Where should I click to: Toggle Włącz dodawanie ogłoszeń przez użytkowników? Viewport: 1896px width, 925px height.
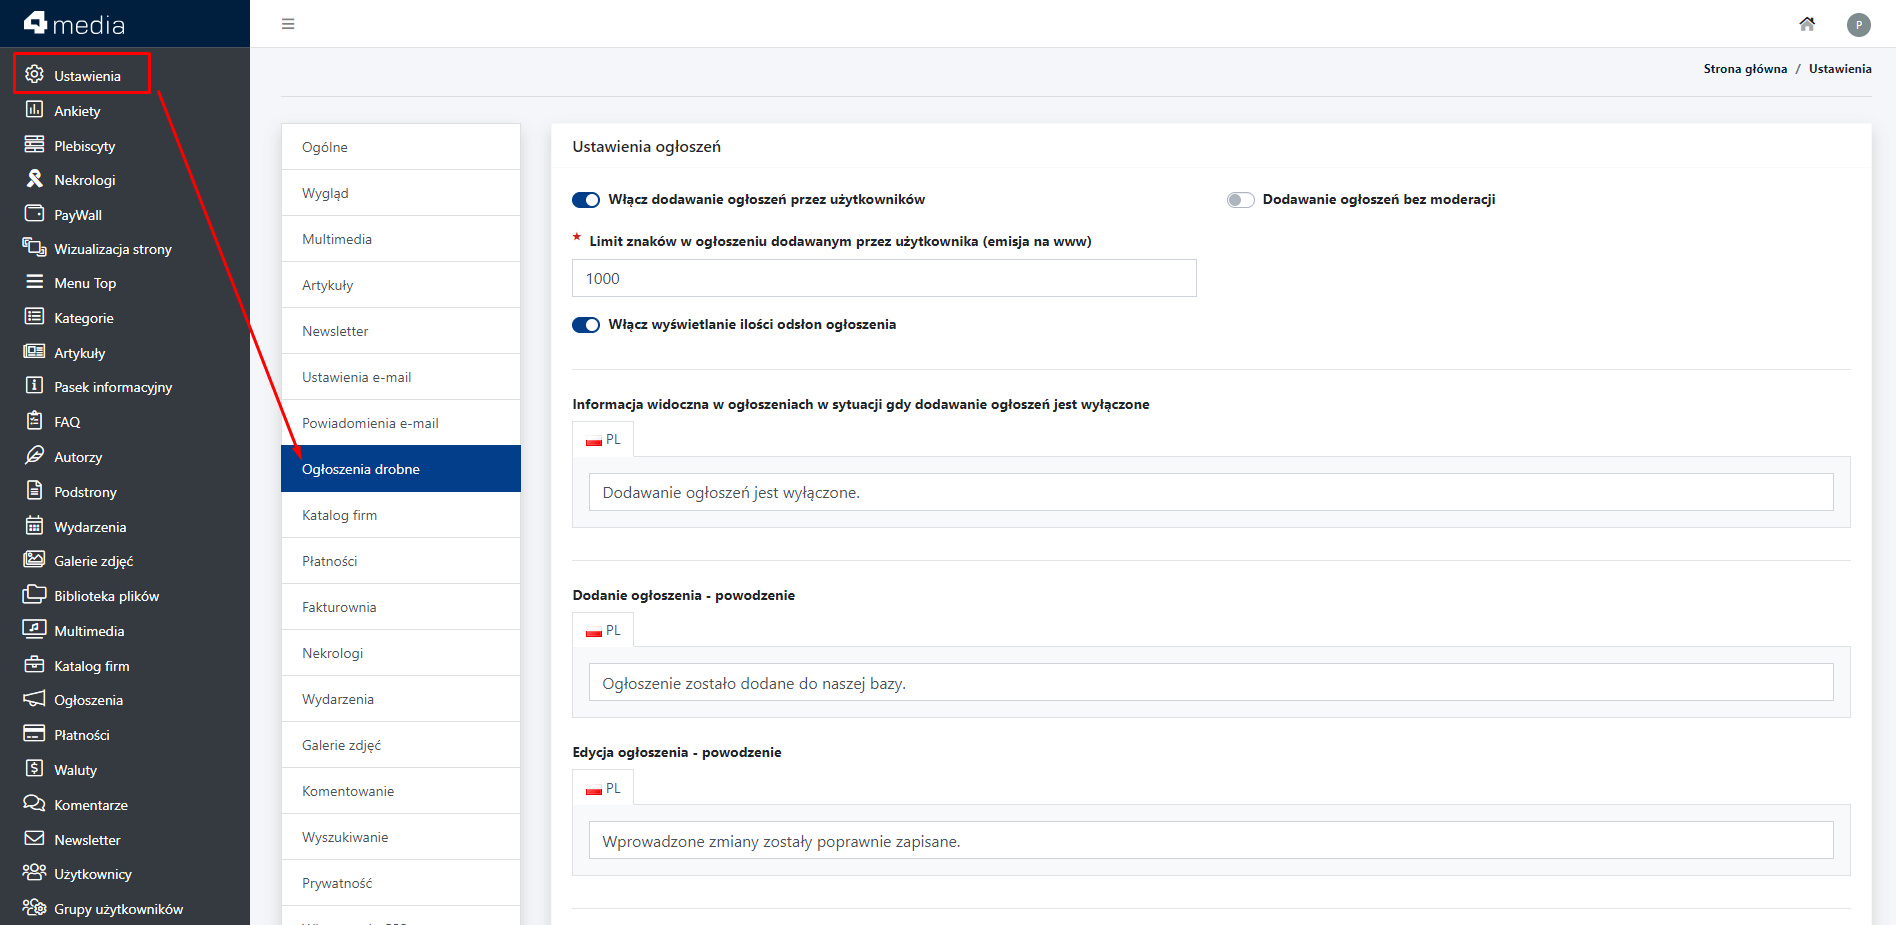586,200
